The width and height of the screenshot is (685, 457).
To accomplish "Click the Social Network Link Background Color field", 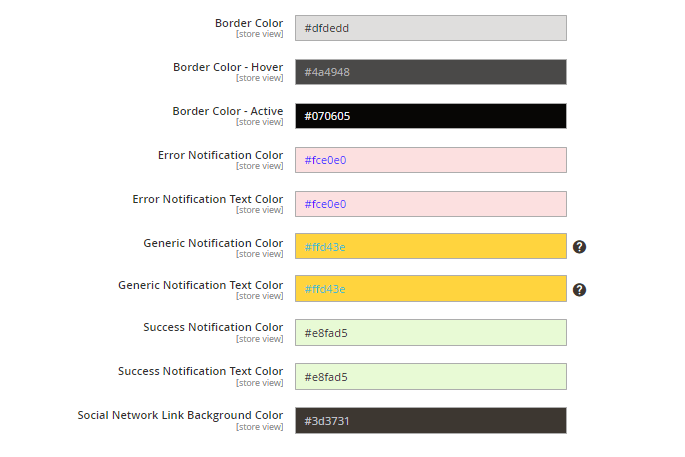I will coord(430,421).
